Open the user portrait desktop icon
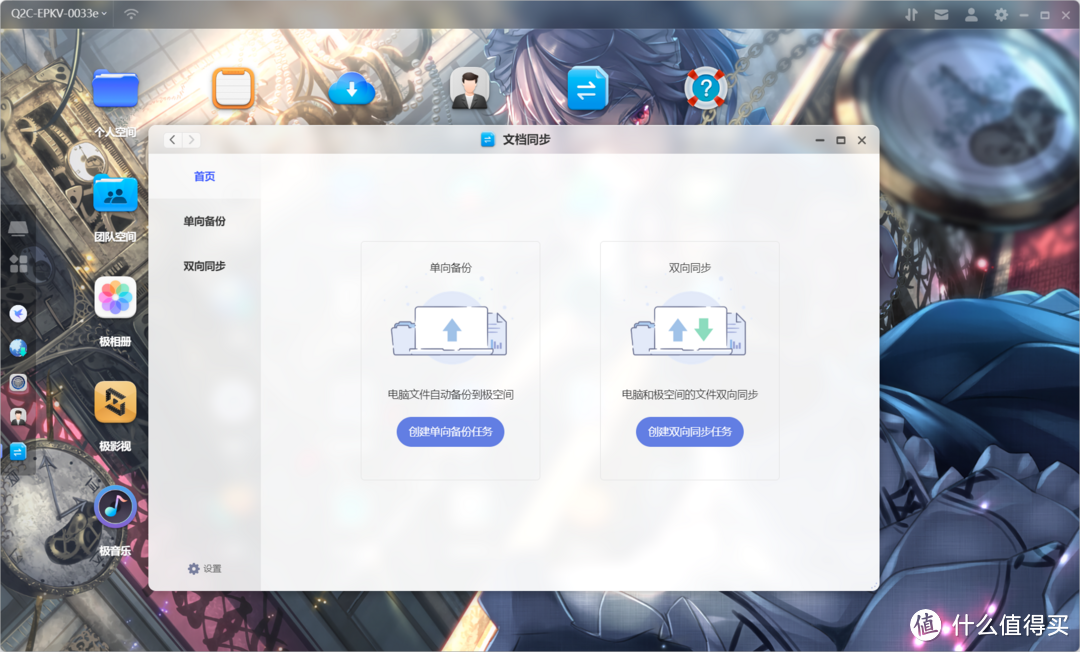Screen dimensions: 1080x652 [x=470, y=88]
